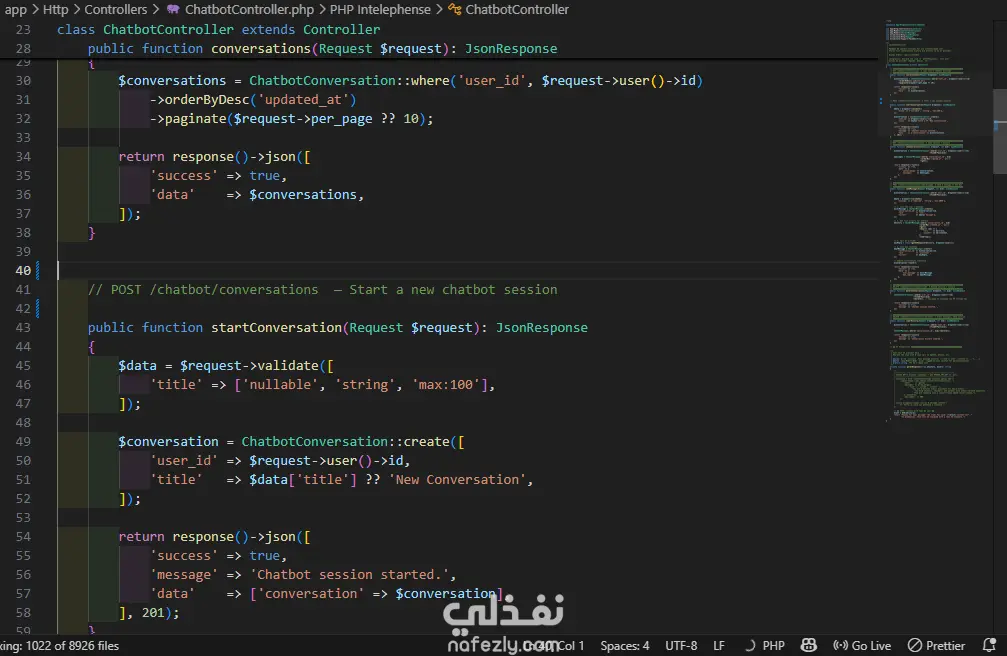Click ChatbotConversation::where on line 30
The image size is (1007, 656).
(x=349, y=80)
